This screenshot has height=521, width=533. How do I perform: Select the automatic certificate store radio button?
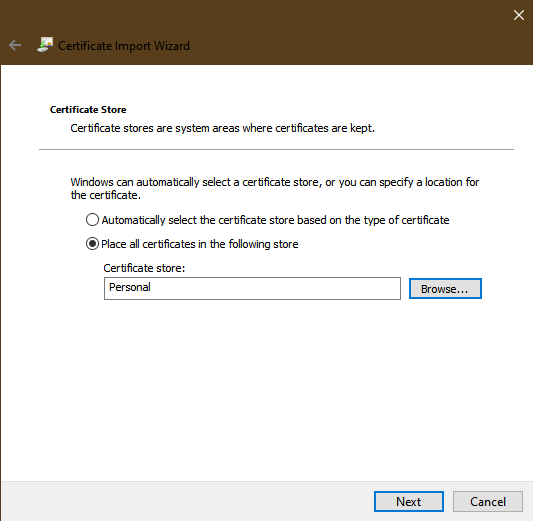click(92, 220)
